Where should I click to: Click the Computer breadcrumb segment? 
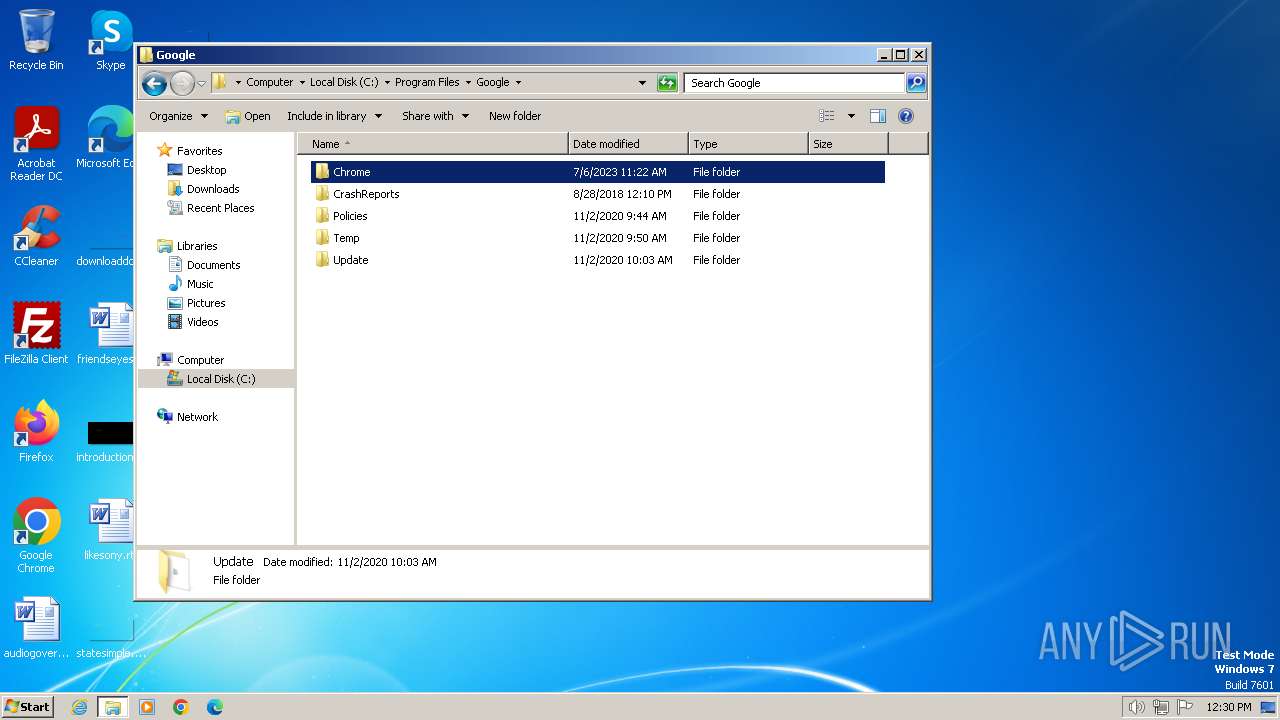click(x=270, y=83)
